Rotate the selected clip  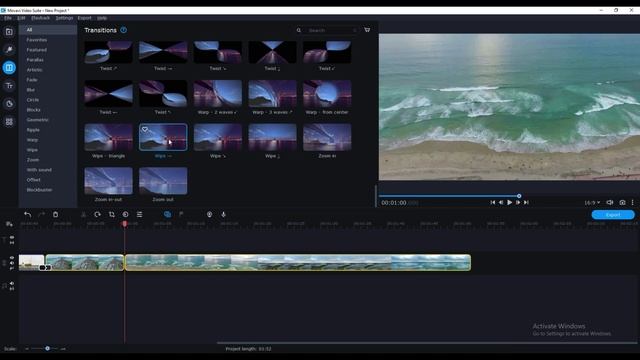click(x=97, y=214)
